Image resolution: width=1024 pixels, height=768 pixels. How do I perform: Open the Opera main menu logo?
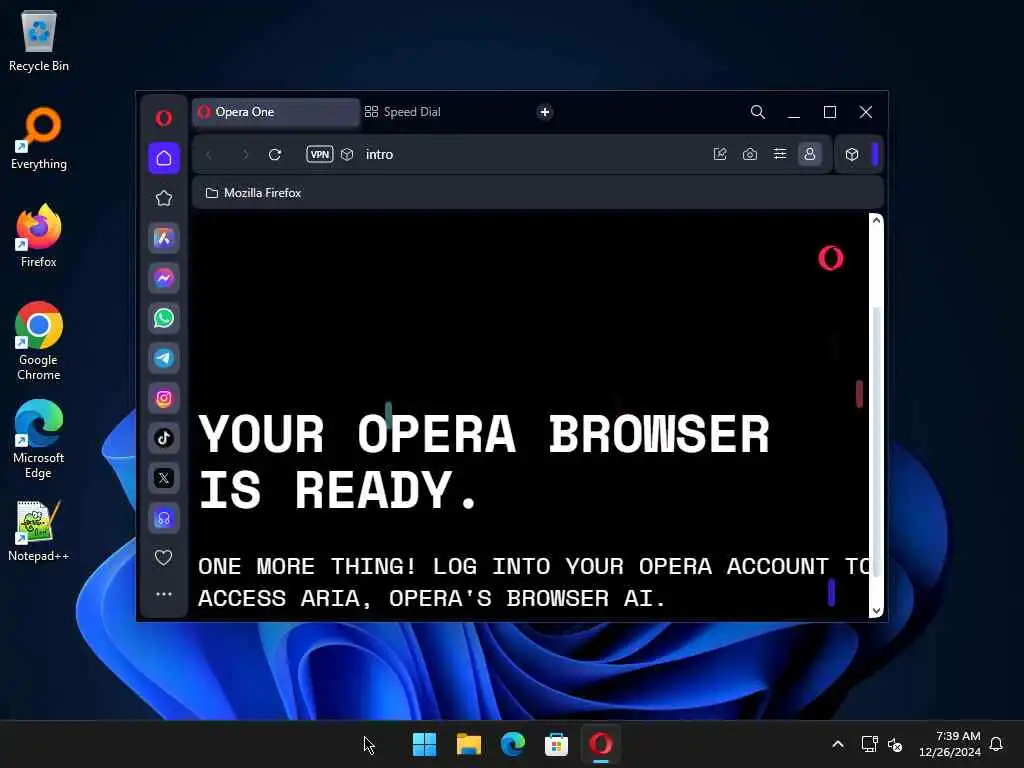[163, 118]
